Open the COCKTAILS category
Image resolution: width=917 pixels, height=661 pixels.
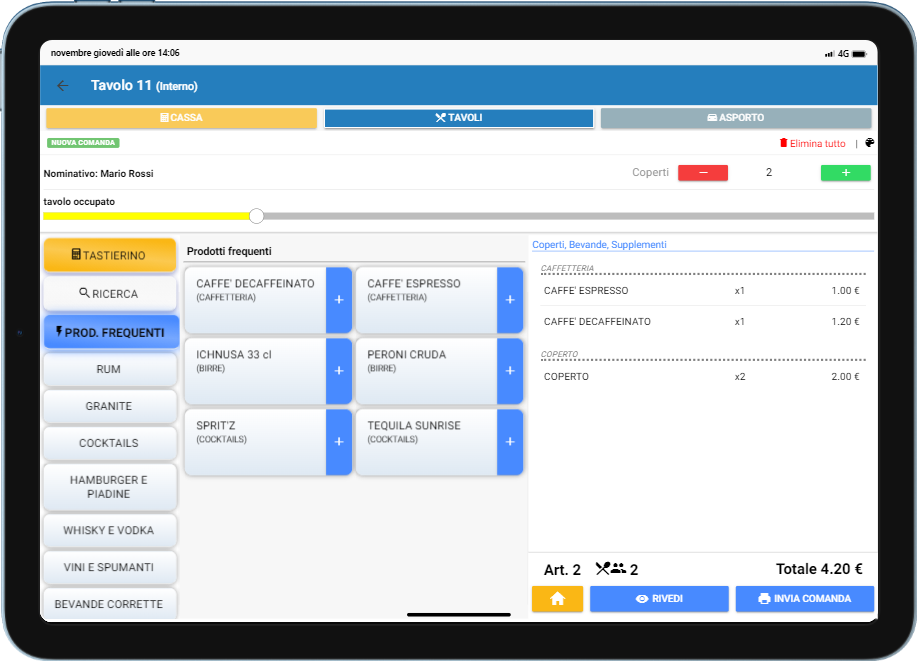pyautogui.click(x=109, y=443)
